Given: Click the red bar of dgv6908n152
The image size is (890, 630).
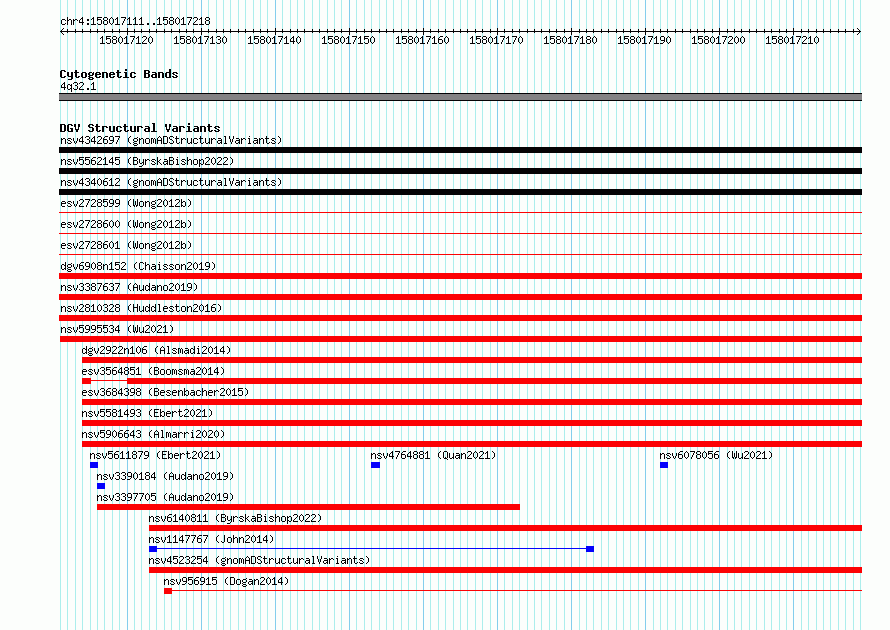Looking at the screenshot, I should [460, 276].
